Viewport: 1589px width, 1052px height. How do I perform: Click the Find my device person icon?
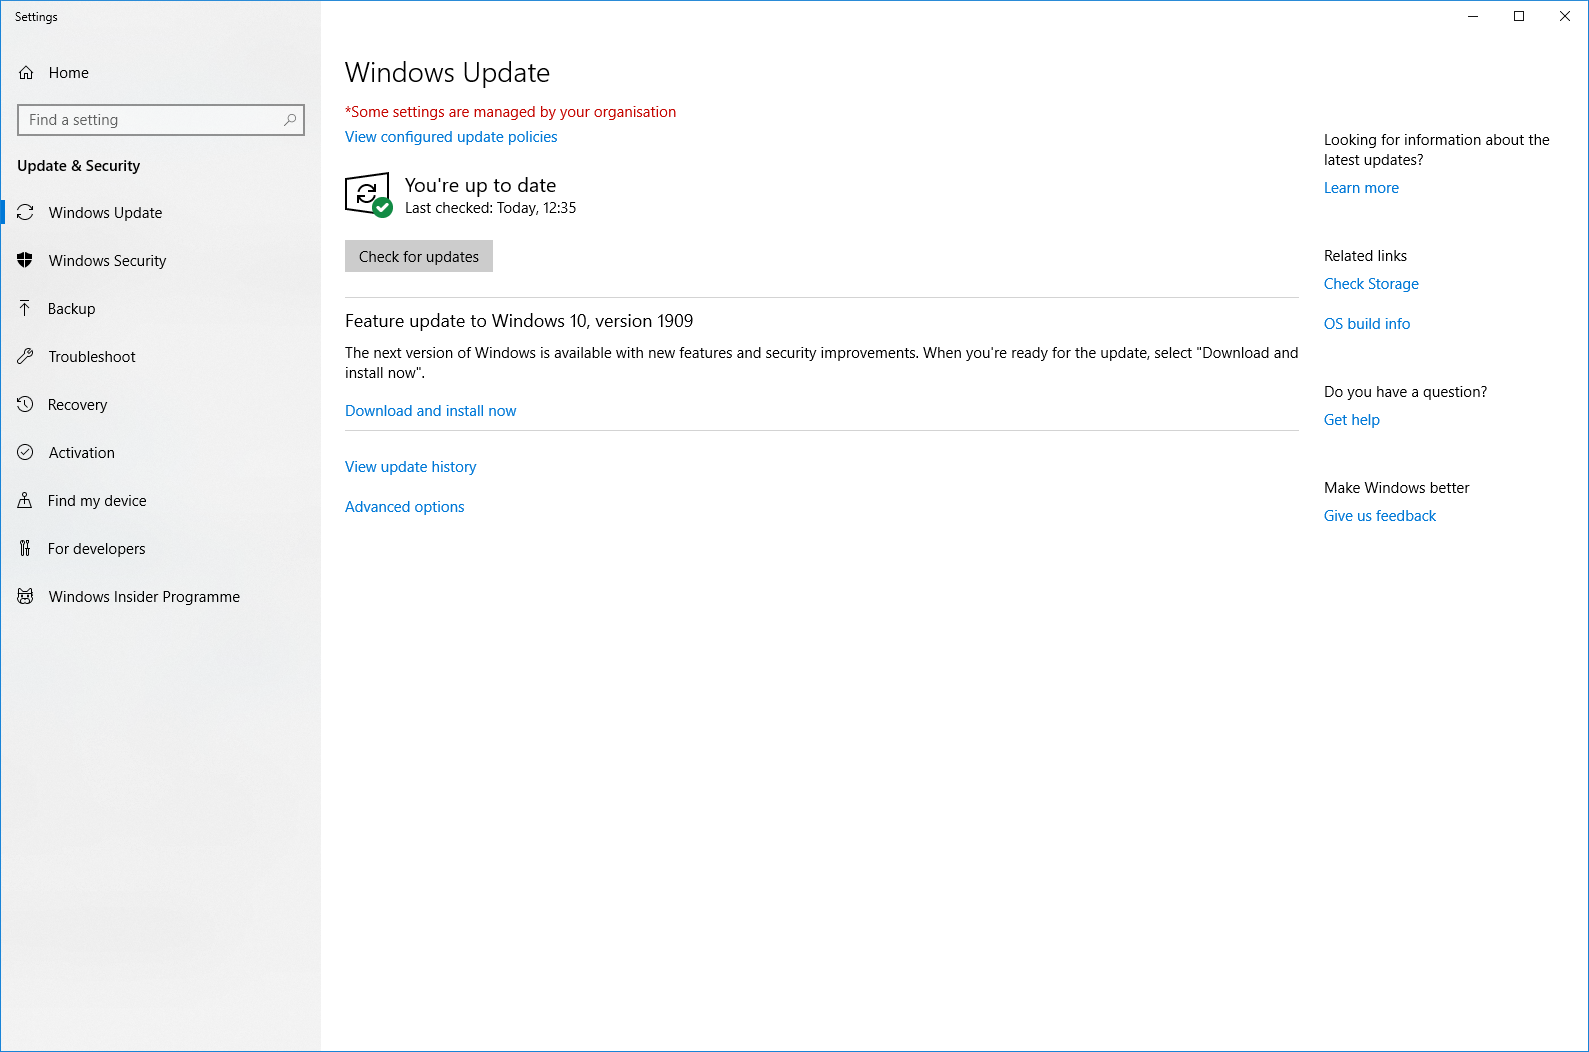coord(25,501)
